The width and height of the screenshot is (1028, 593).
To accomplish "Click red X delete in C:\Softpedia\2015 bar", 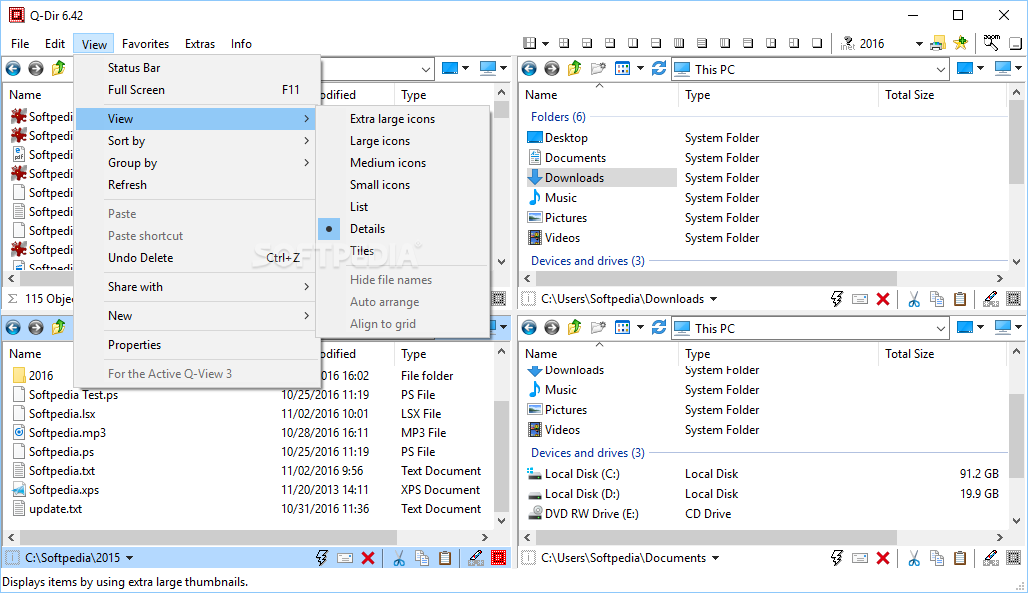I will tap(368, 558).
